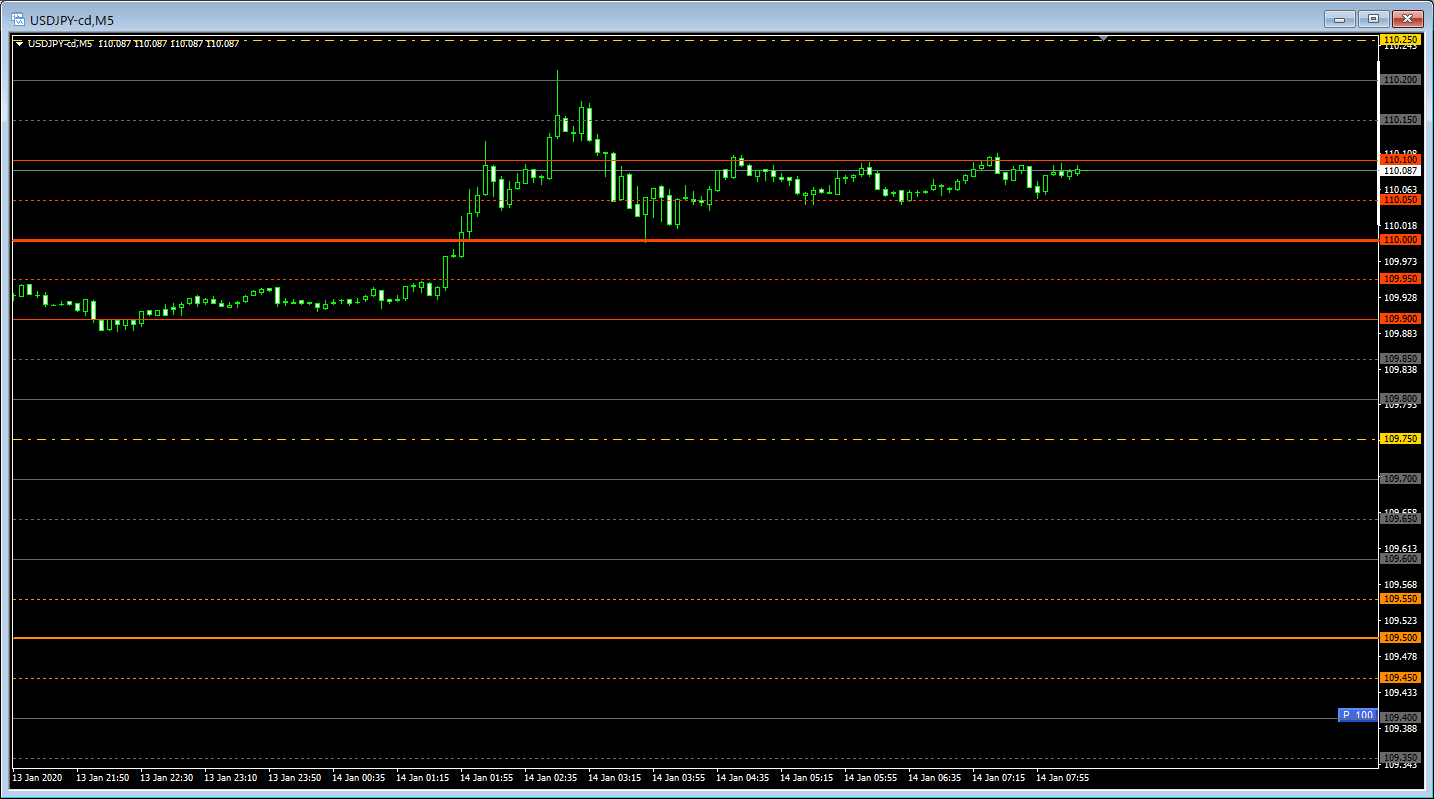Click the 14 Jan 07:55 time label
Viewport: 1434px width, 799px height.
click(x=1062, y=777)
